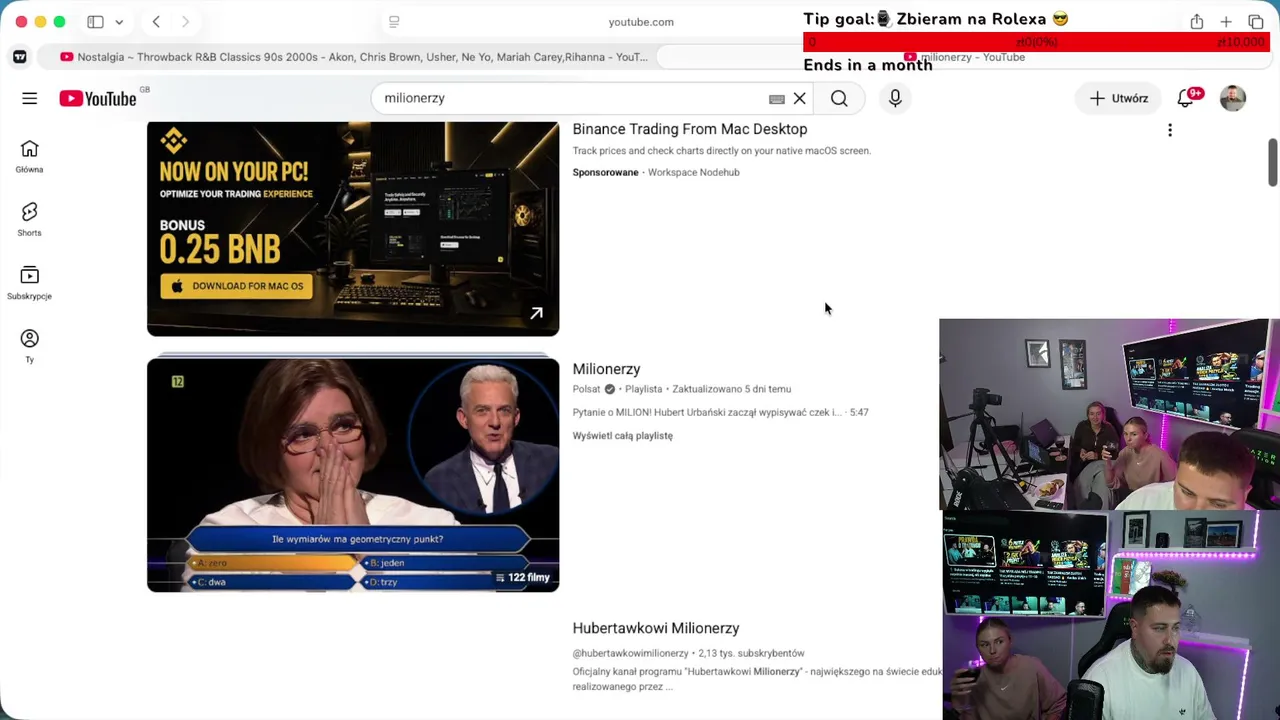Open Shorts from the sidebar
The image size is (1280, 720).
point(29,219)
